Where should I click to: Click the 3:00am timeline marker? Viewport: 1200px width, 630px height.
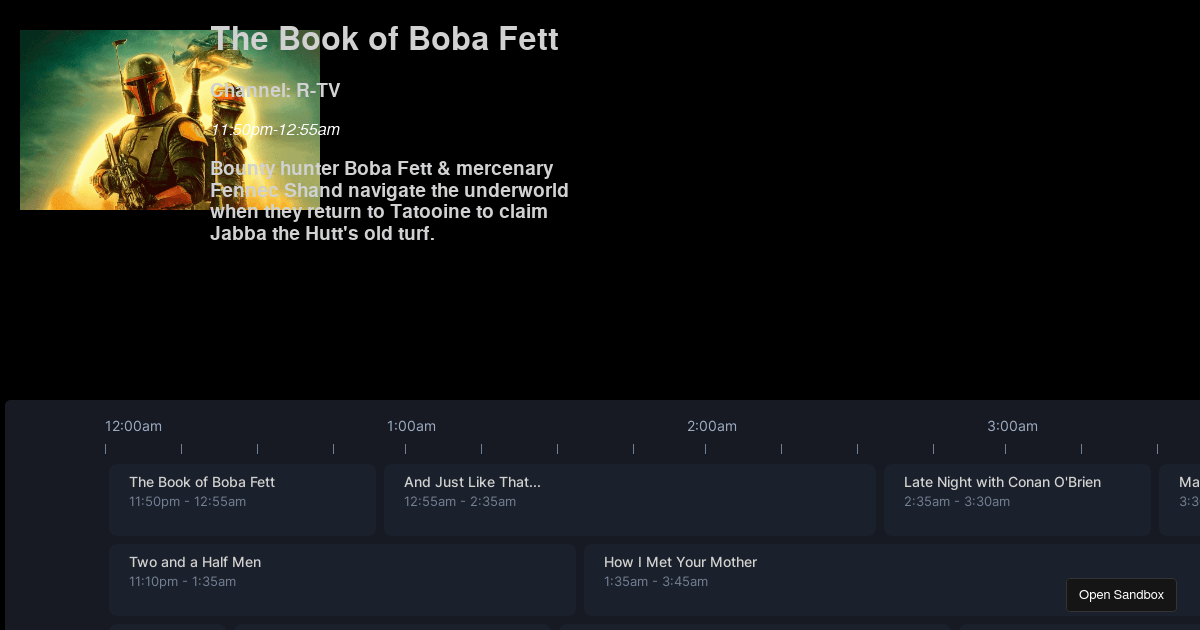click(1012, 426)
